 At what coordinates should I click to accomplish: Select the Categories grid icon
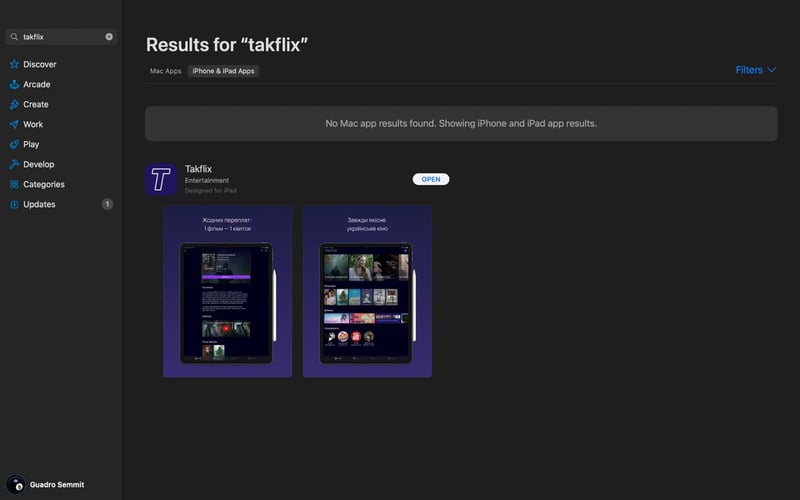14,184
